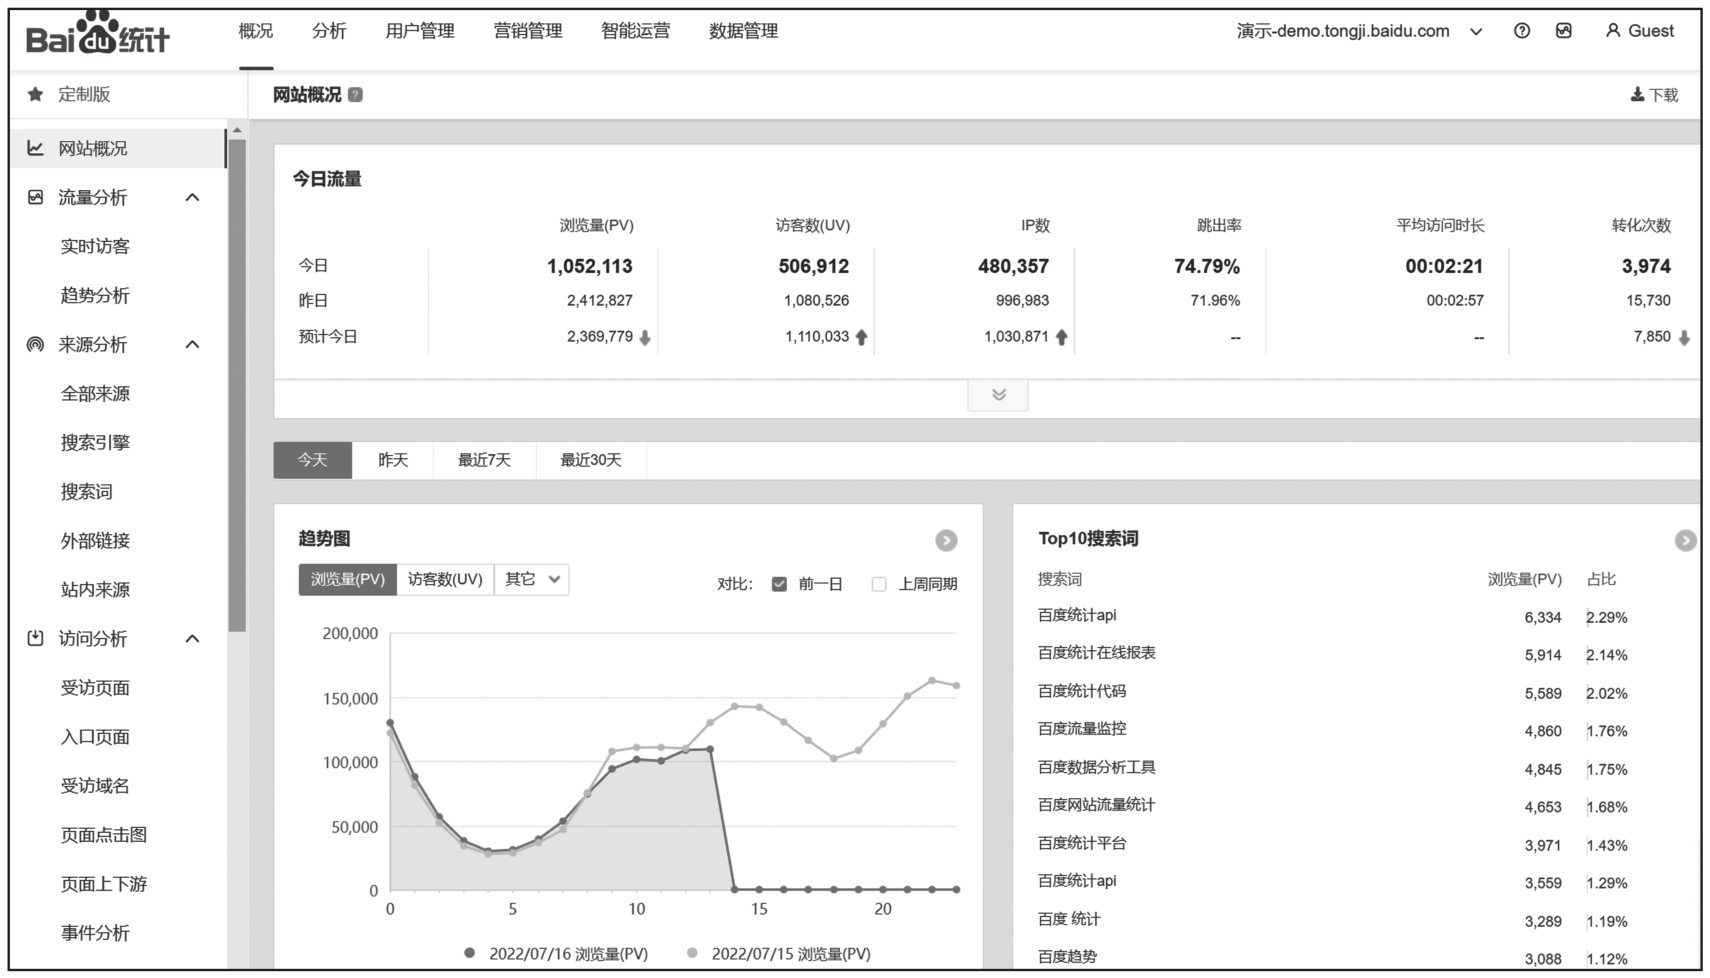Image resolution: width=1710 pixels, height=978 pixels.
Task: Click down arrow beside predicted PV 2,369,779
Action: pyautogui.click(x=645, y=338)
